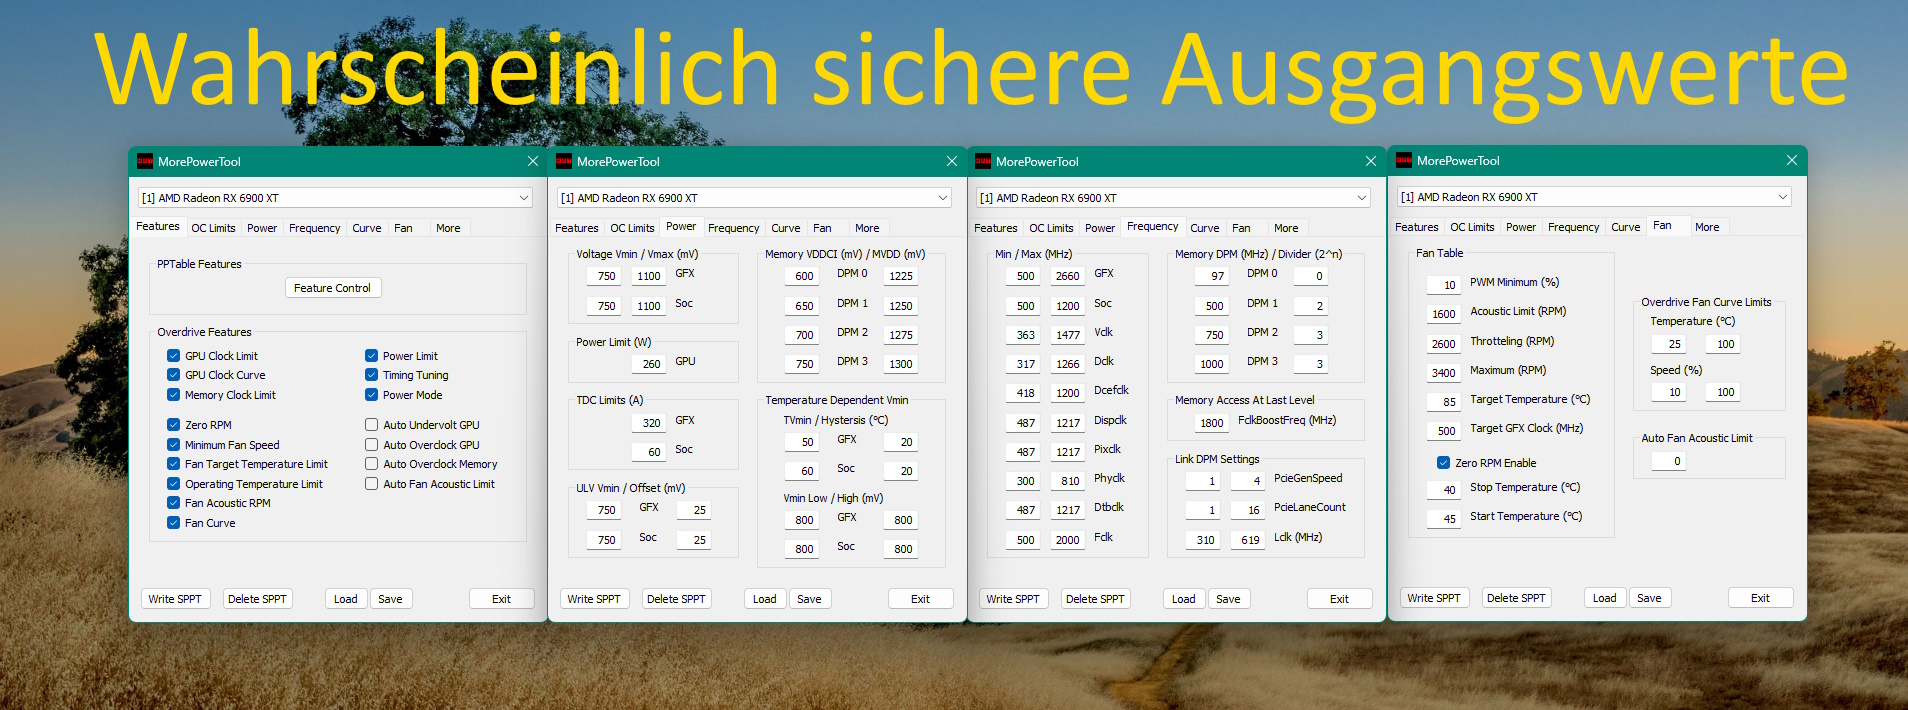Toggle Minimum Fan Speed checkbox

point(174,445)
